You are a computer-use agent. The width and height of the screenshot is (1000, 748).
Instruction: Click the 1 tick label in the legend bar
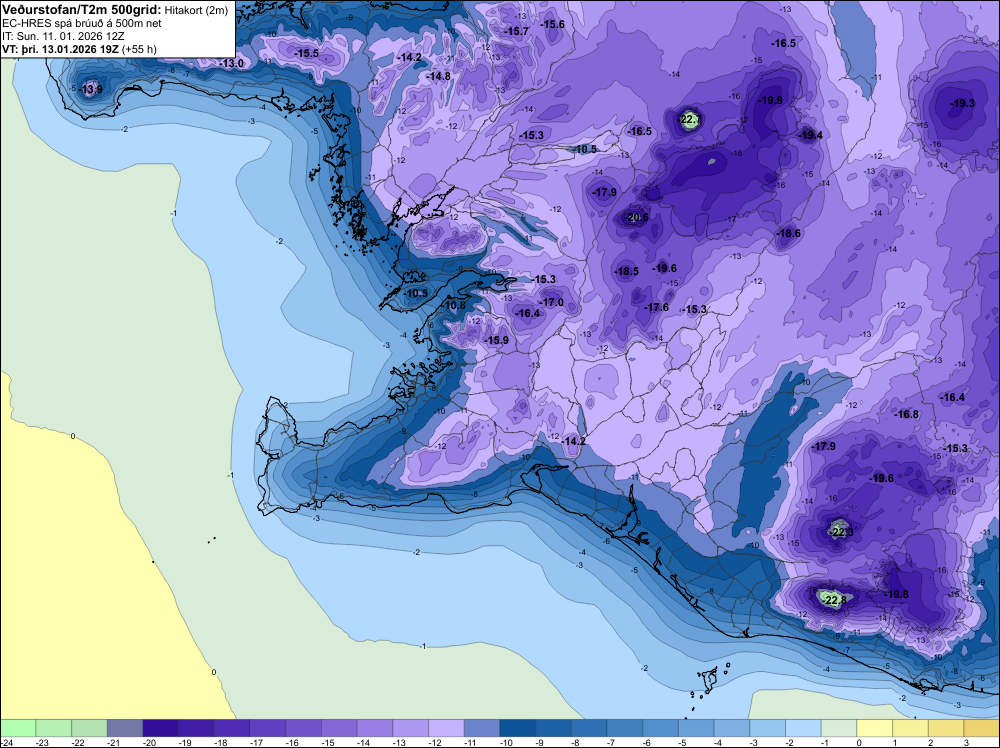point(896,742)
